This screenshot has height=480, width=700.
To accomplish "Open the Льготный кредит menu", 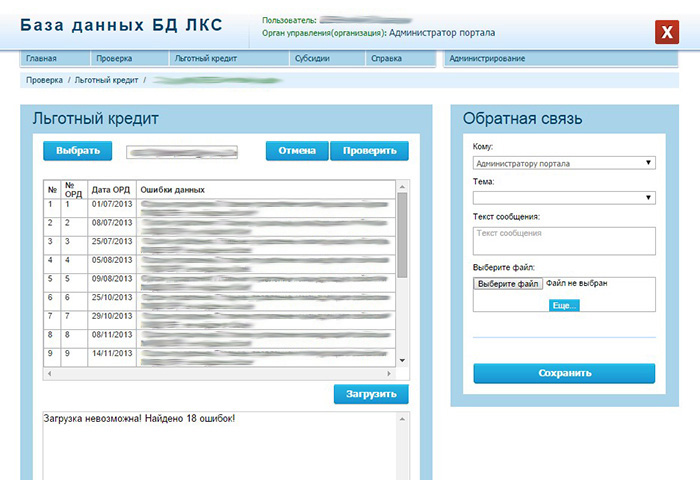I will click(204, 59).
